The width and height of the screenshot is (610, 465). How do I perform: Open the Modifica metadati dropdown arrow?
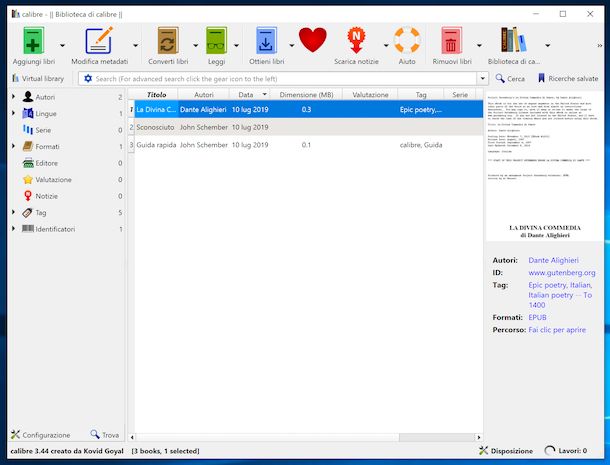[x=135, y=46]
